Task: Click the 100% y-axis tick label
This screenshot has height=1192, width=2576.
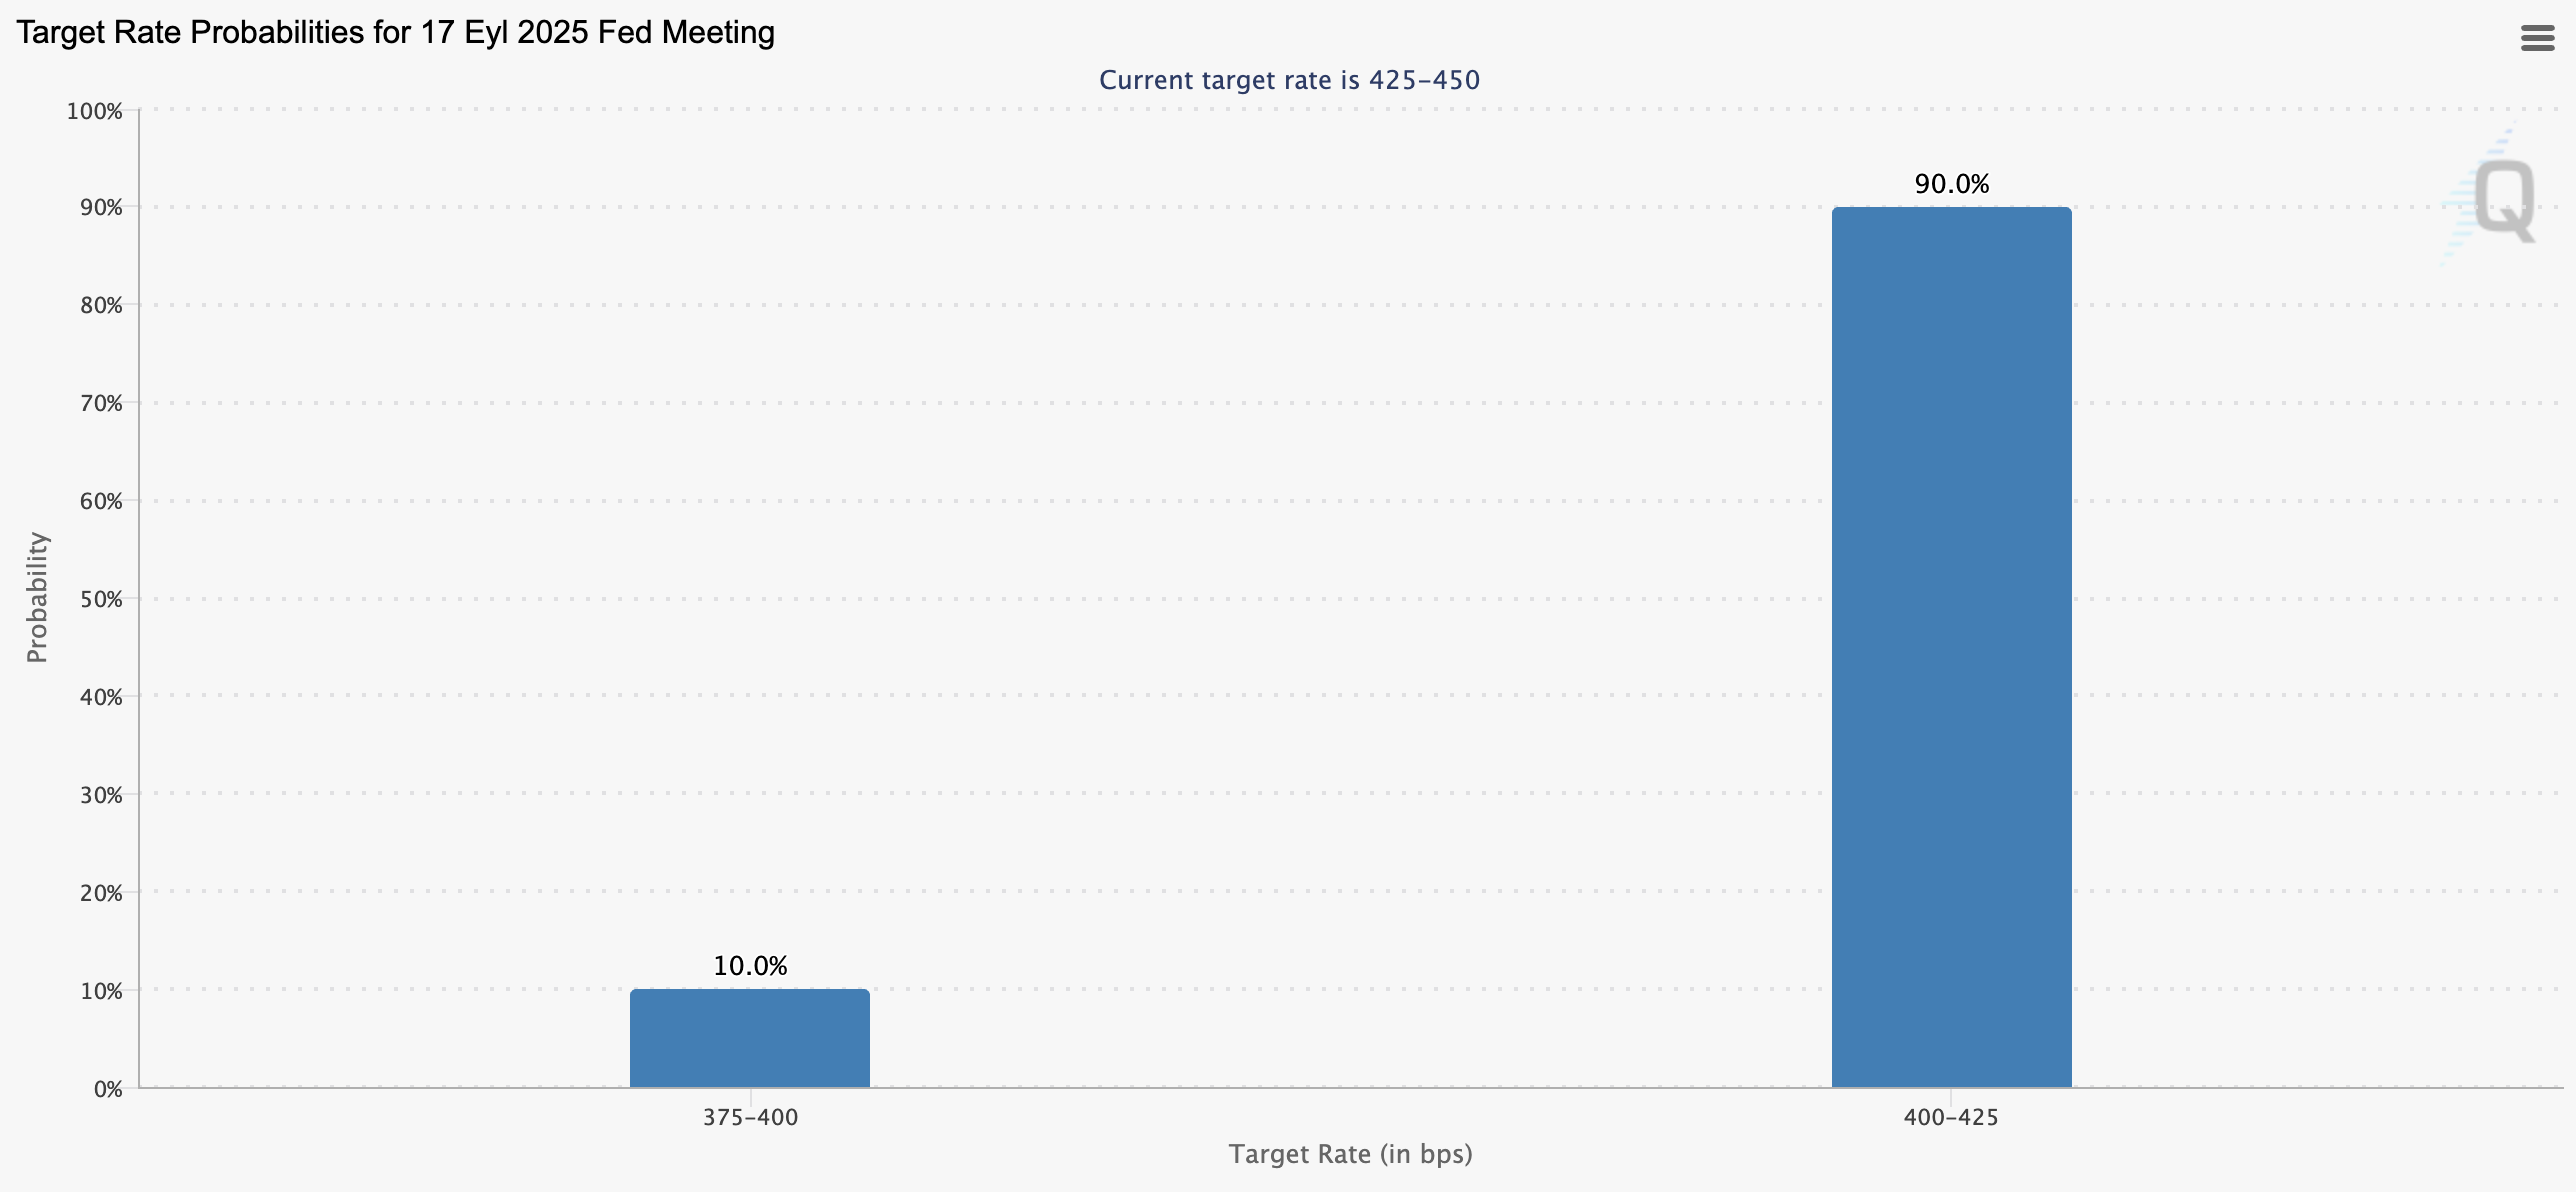Action: coord(95,111)
